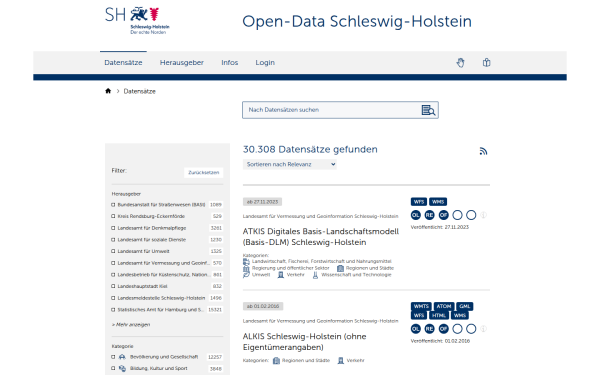Click the '15321' count for Statistisches Amt
This screenshot has width=600, height=375.
(215, 310)
